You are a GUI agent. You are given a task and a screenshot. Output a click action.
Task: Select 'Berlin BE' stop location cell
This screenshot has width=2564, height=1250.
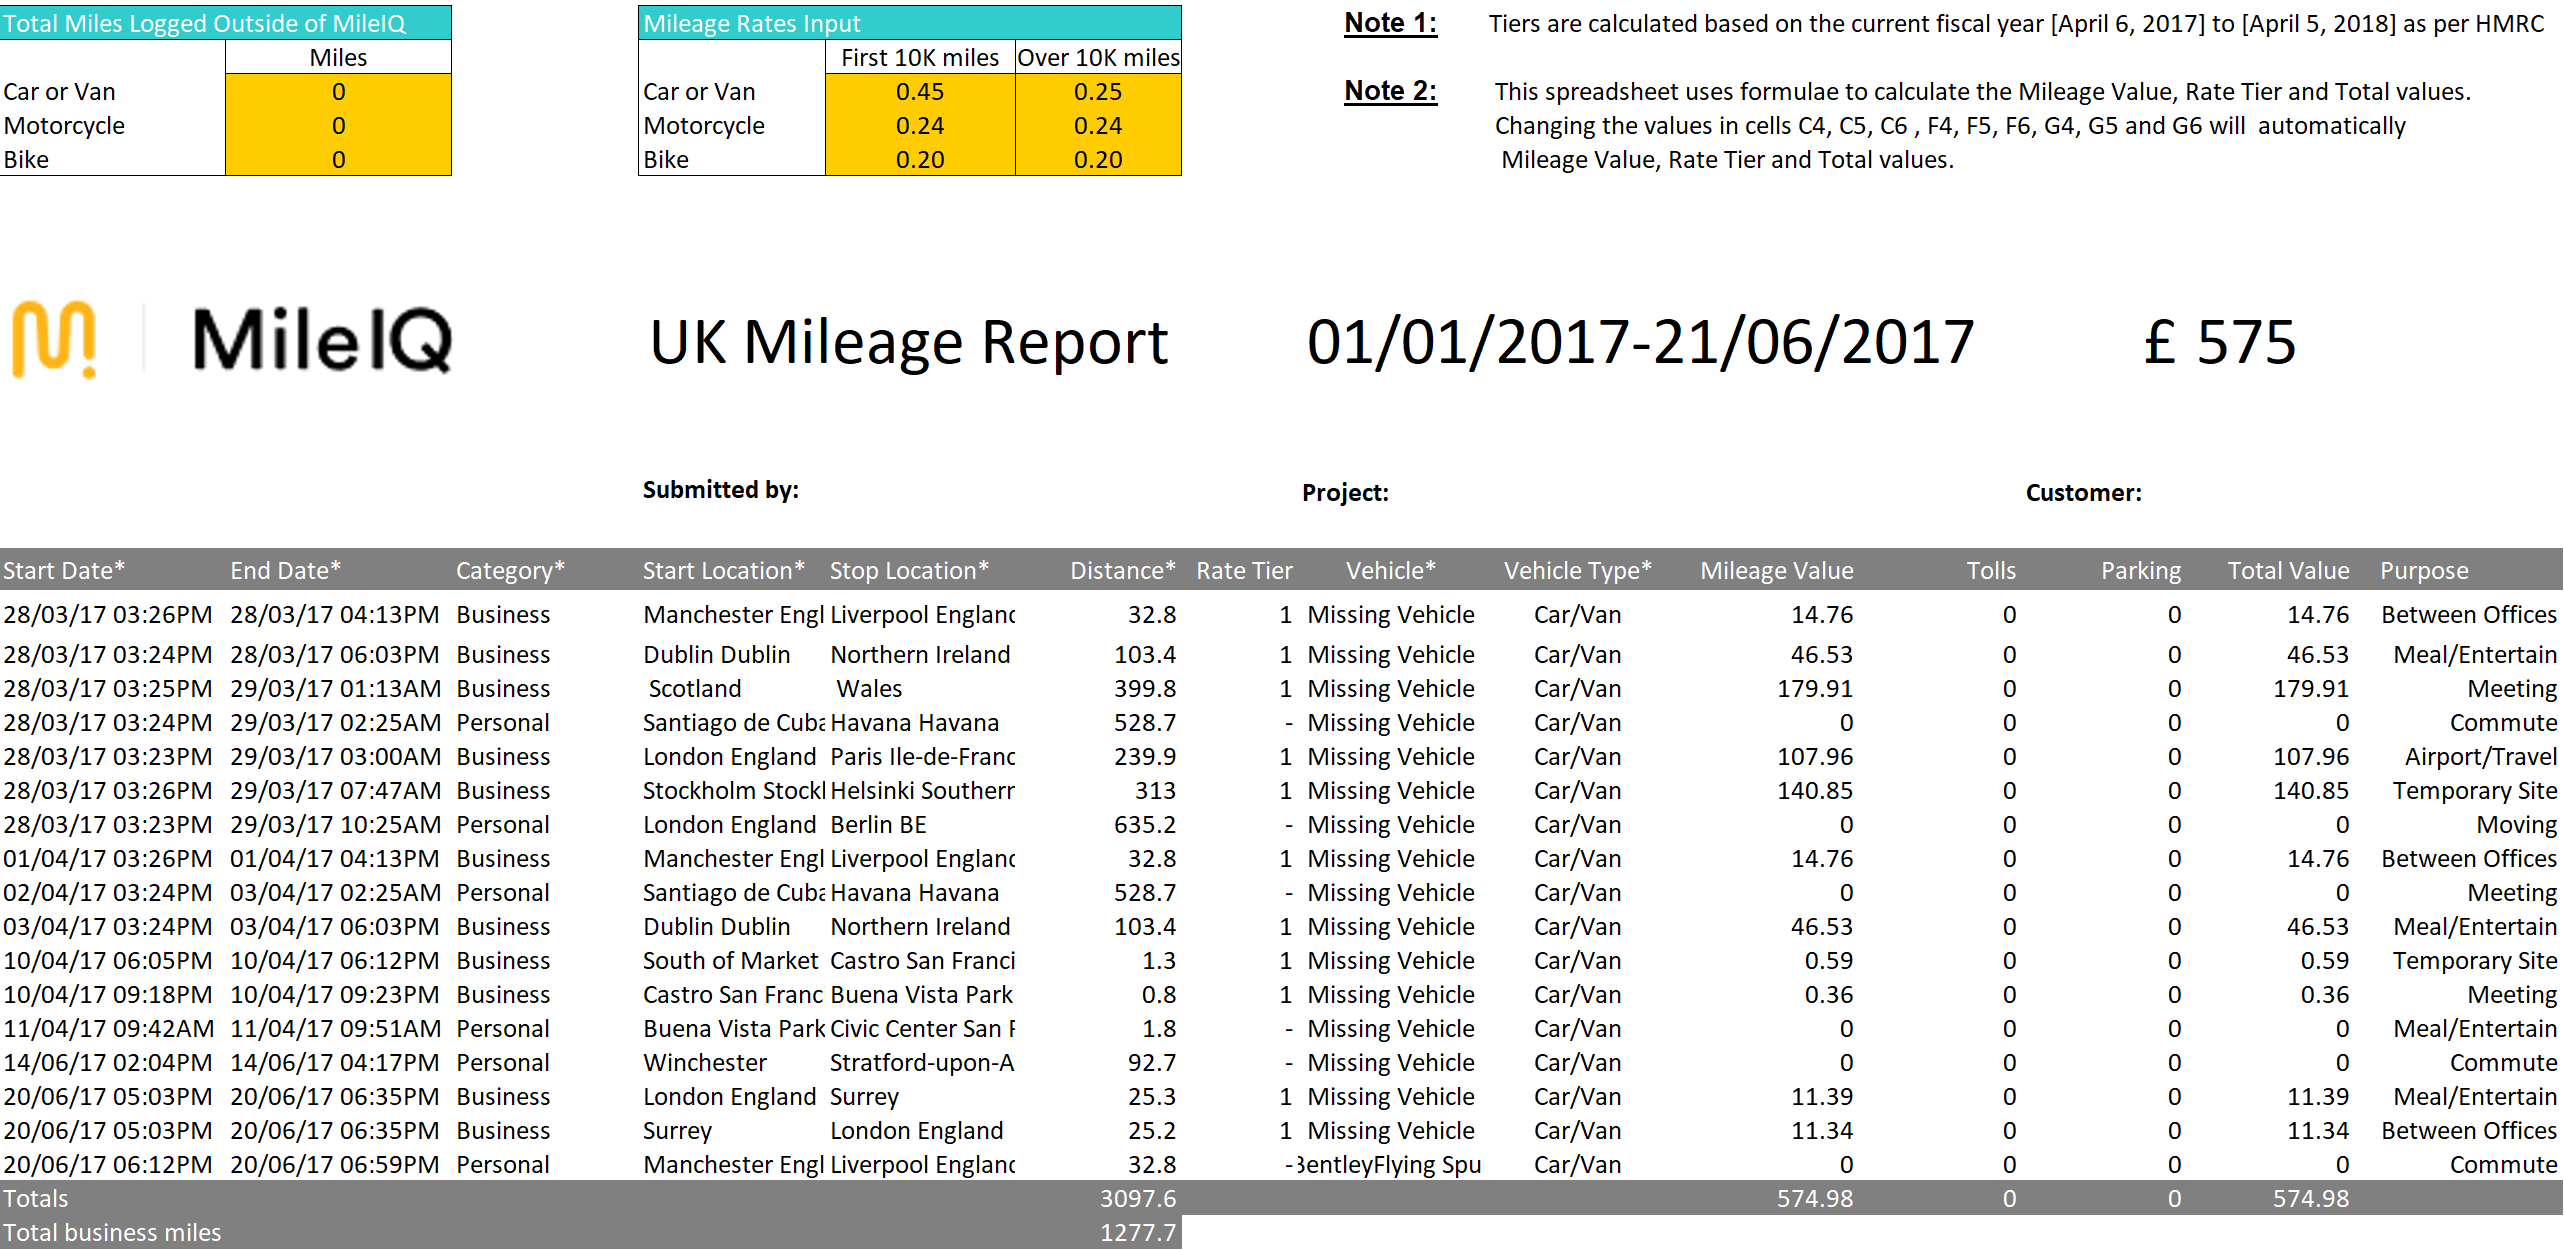coord(879,825)
